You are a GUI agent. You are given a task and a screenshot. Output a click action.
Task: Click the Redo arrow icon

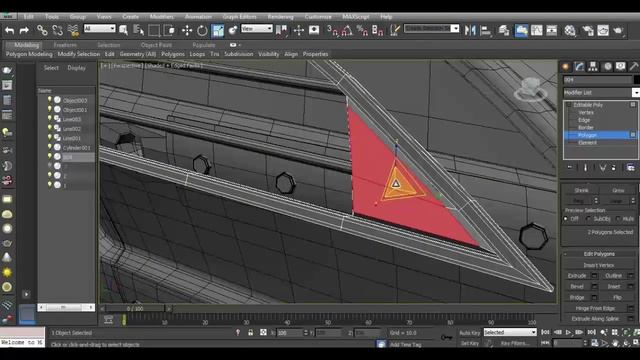pyautogui.click(x=24, y=30)
